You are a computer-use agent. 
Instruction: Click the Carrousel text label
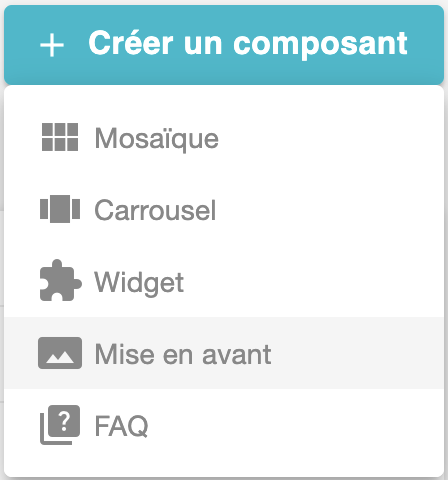click(x=155, y=210)
